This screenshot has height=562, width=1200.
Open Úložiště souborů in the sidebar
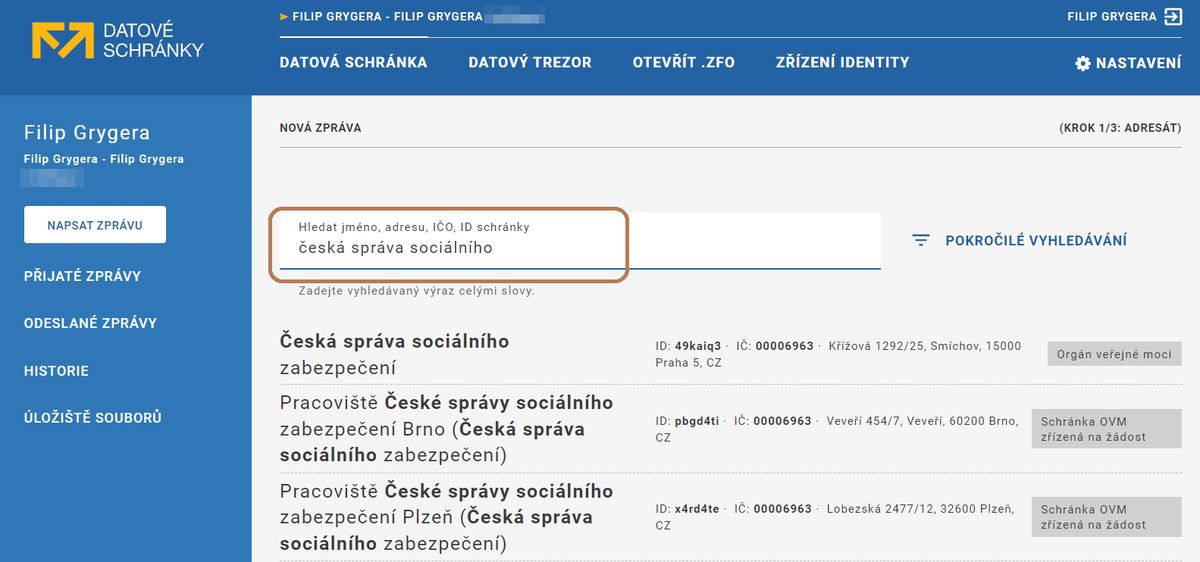coord(93,418)
